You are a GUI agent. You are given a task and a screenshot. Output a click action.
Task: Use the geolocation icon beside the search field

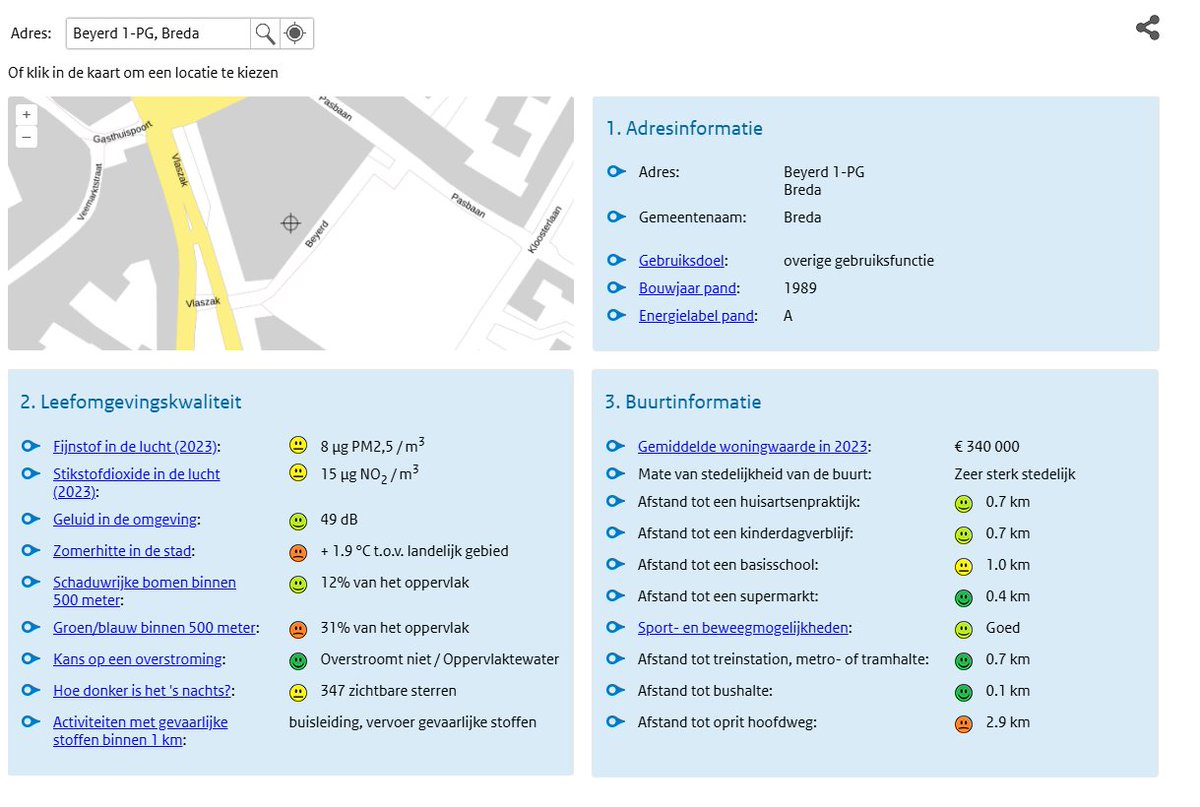(x=292, y=33)
